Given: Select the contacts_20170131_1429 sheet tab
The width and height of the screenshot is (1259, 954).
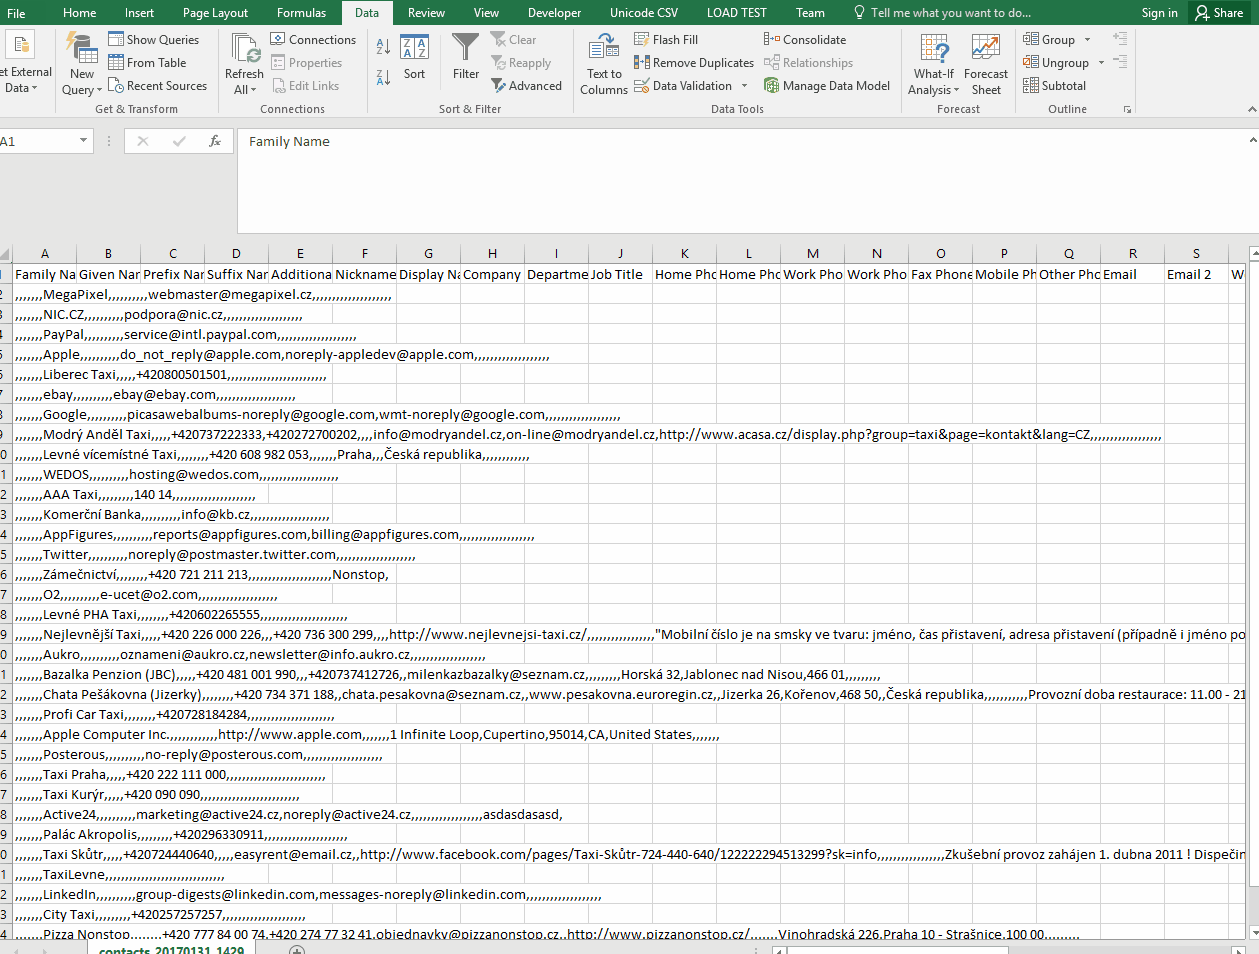Looking at the screenshot, I should coord(171,949).
